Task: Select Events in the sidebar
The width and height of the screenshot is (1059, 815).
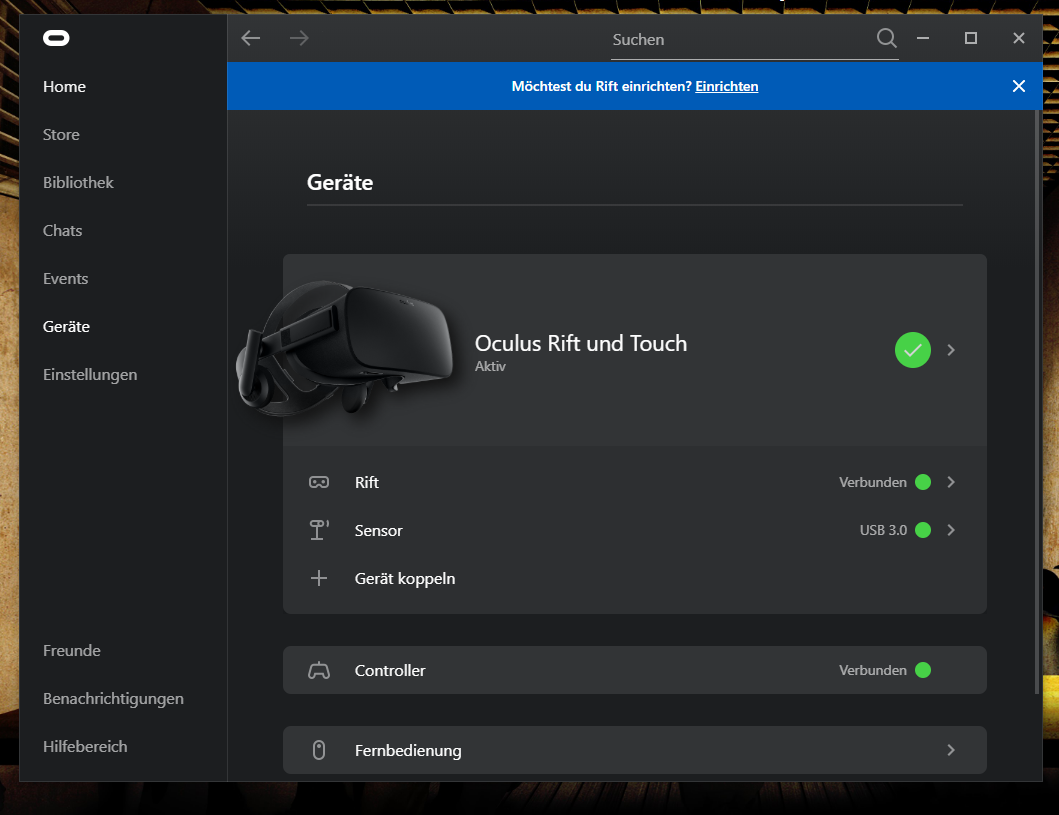Action: pyautogui.click(x=66, y=278)
